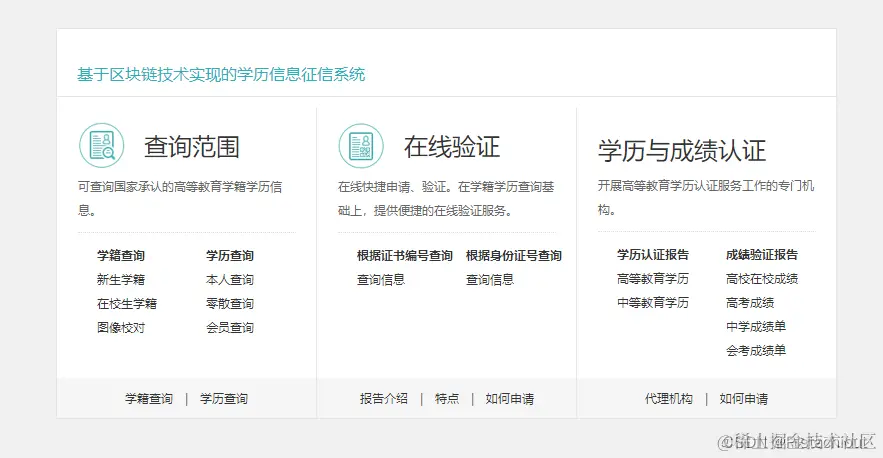883x458 pixels.
Task: Open 零散查询 link
Action: tap(230, 304)
